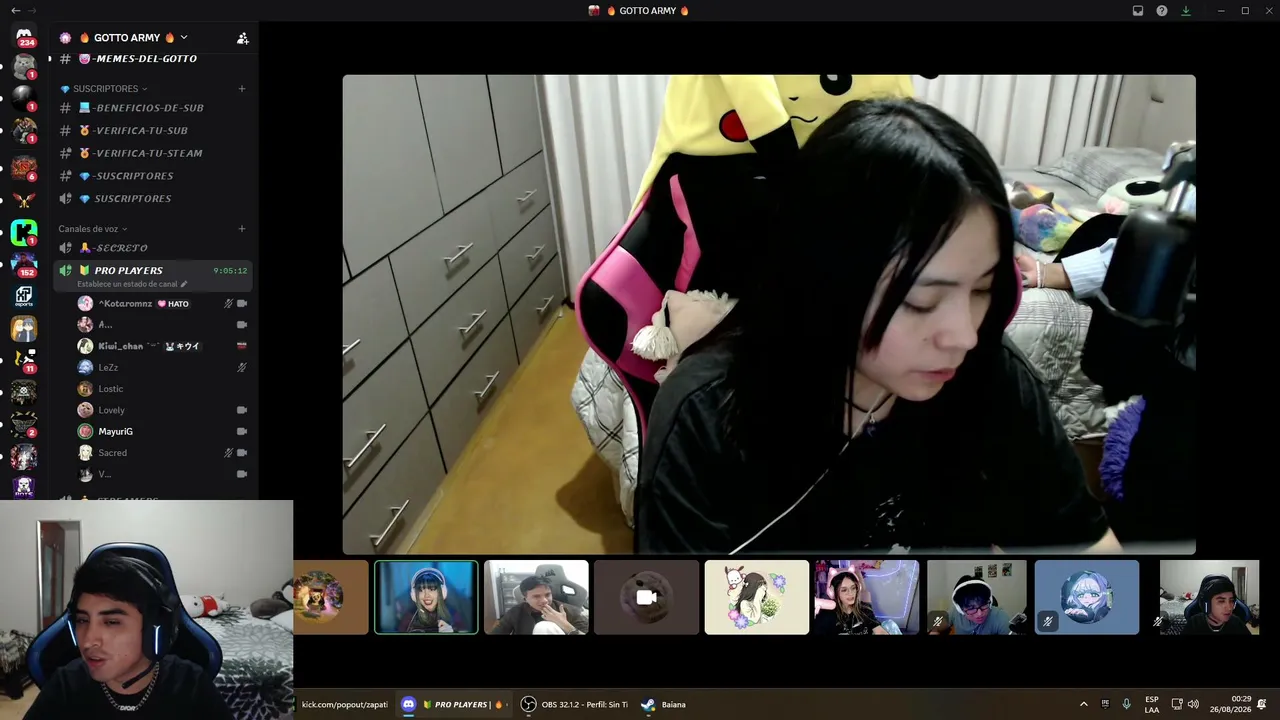Open the server icon with 11 badge
The height and width of the screenshot is (720, 1280).
[x=24, y=361]
